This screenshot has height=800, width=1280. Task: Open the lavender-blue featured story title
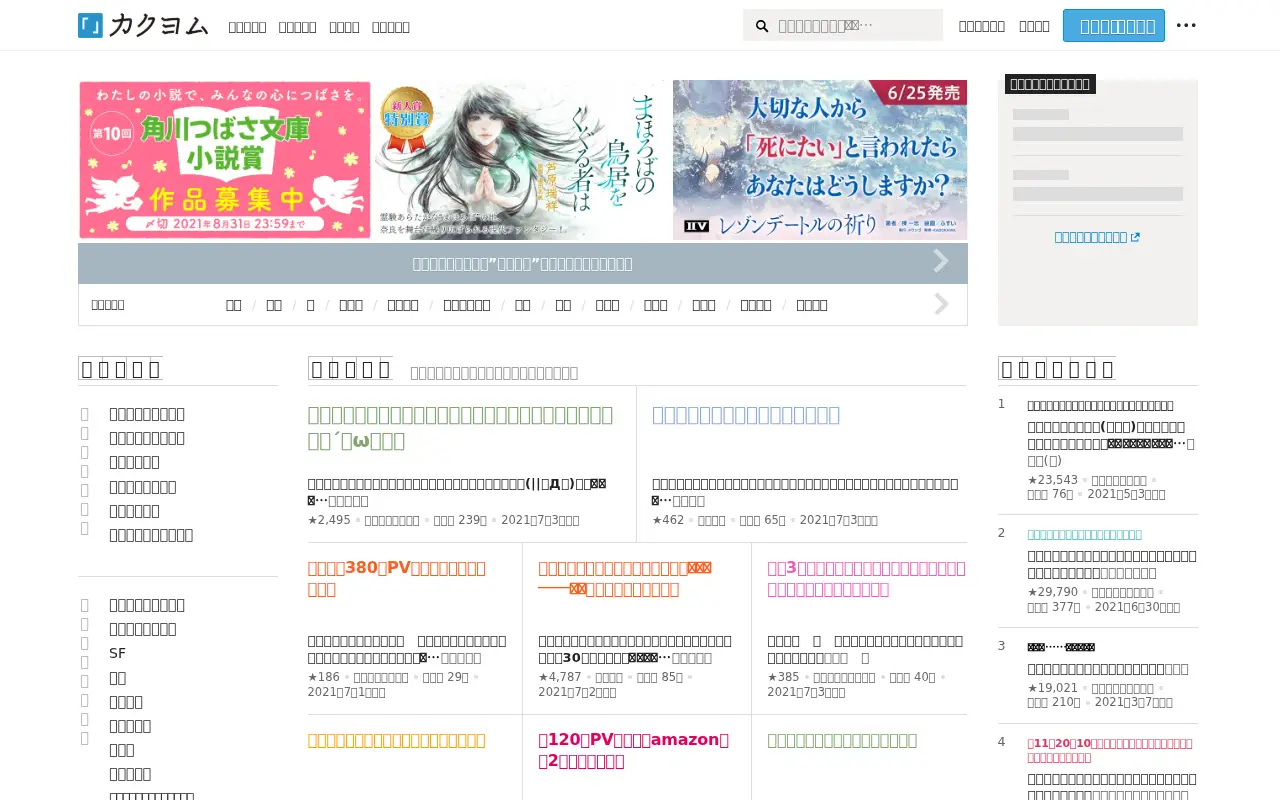746,415
